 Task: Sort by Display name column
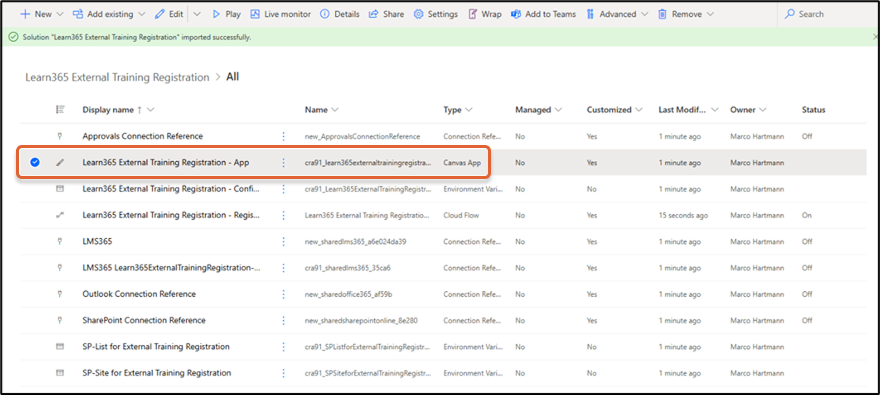click(x=108, y=110)
